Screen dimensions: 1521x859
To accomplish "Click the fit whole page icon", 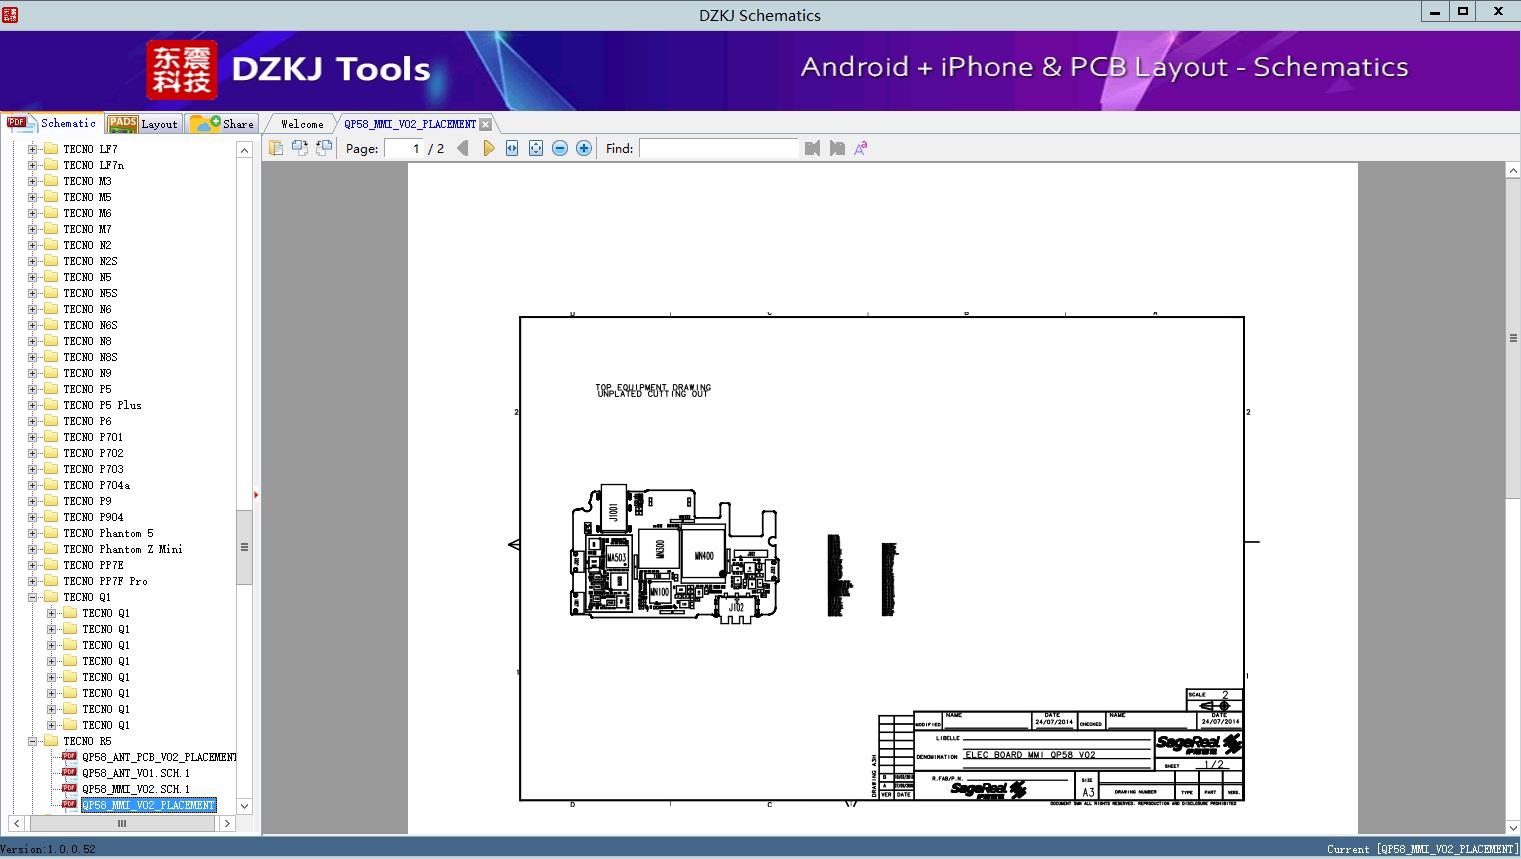I will [536, 148].
